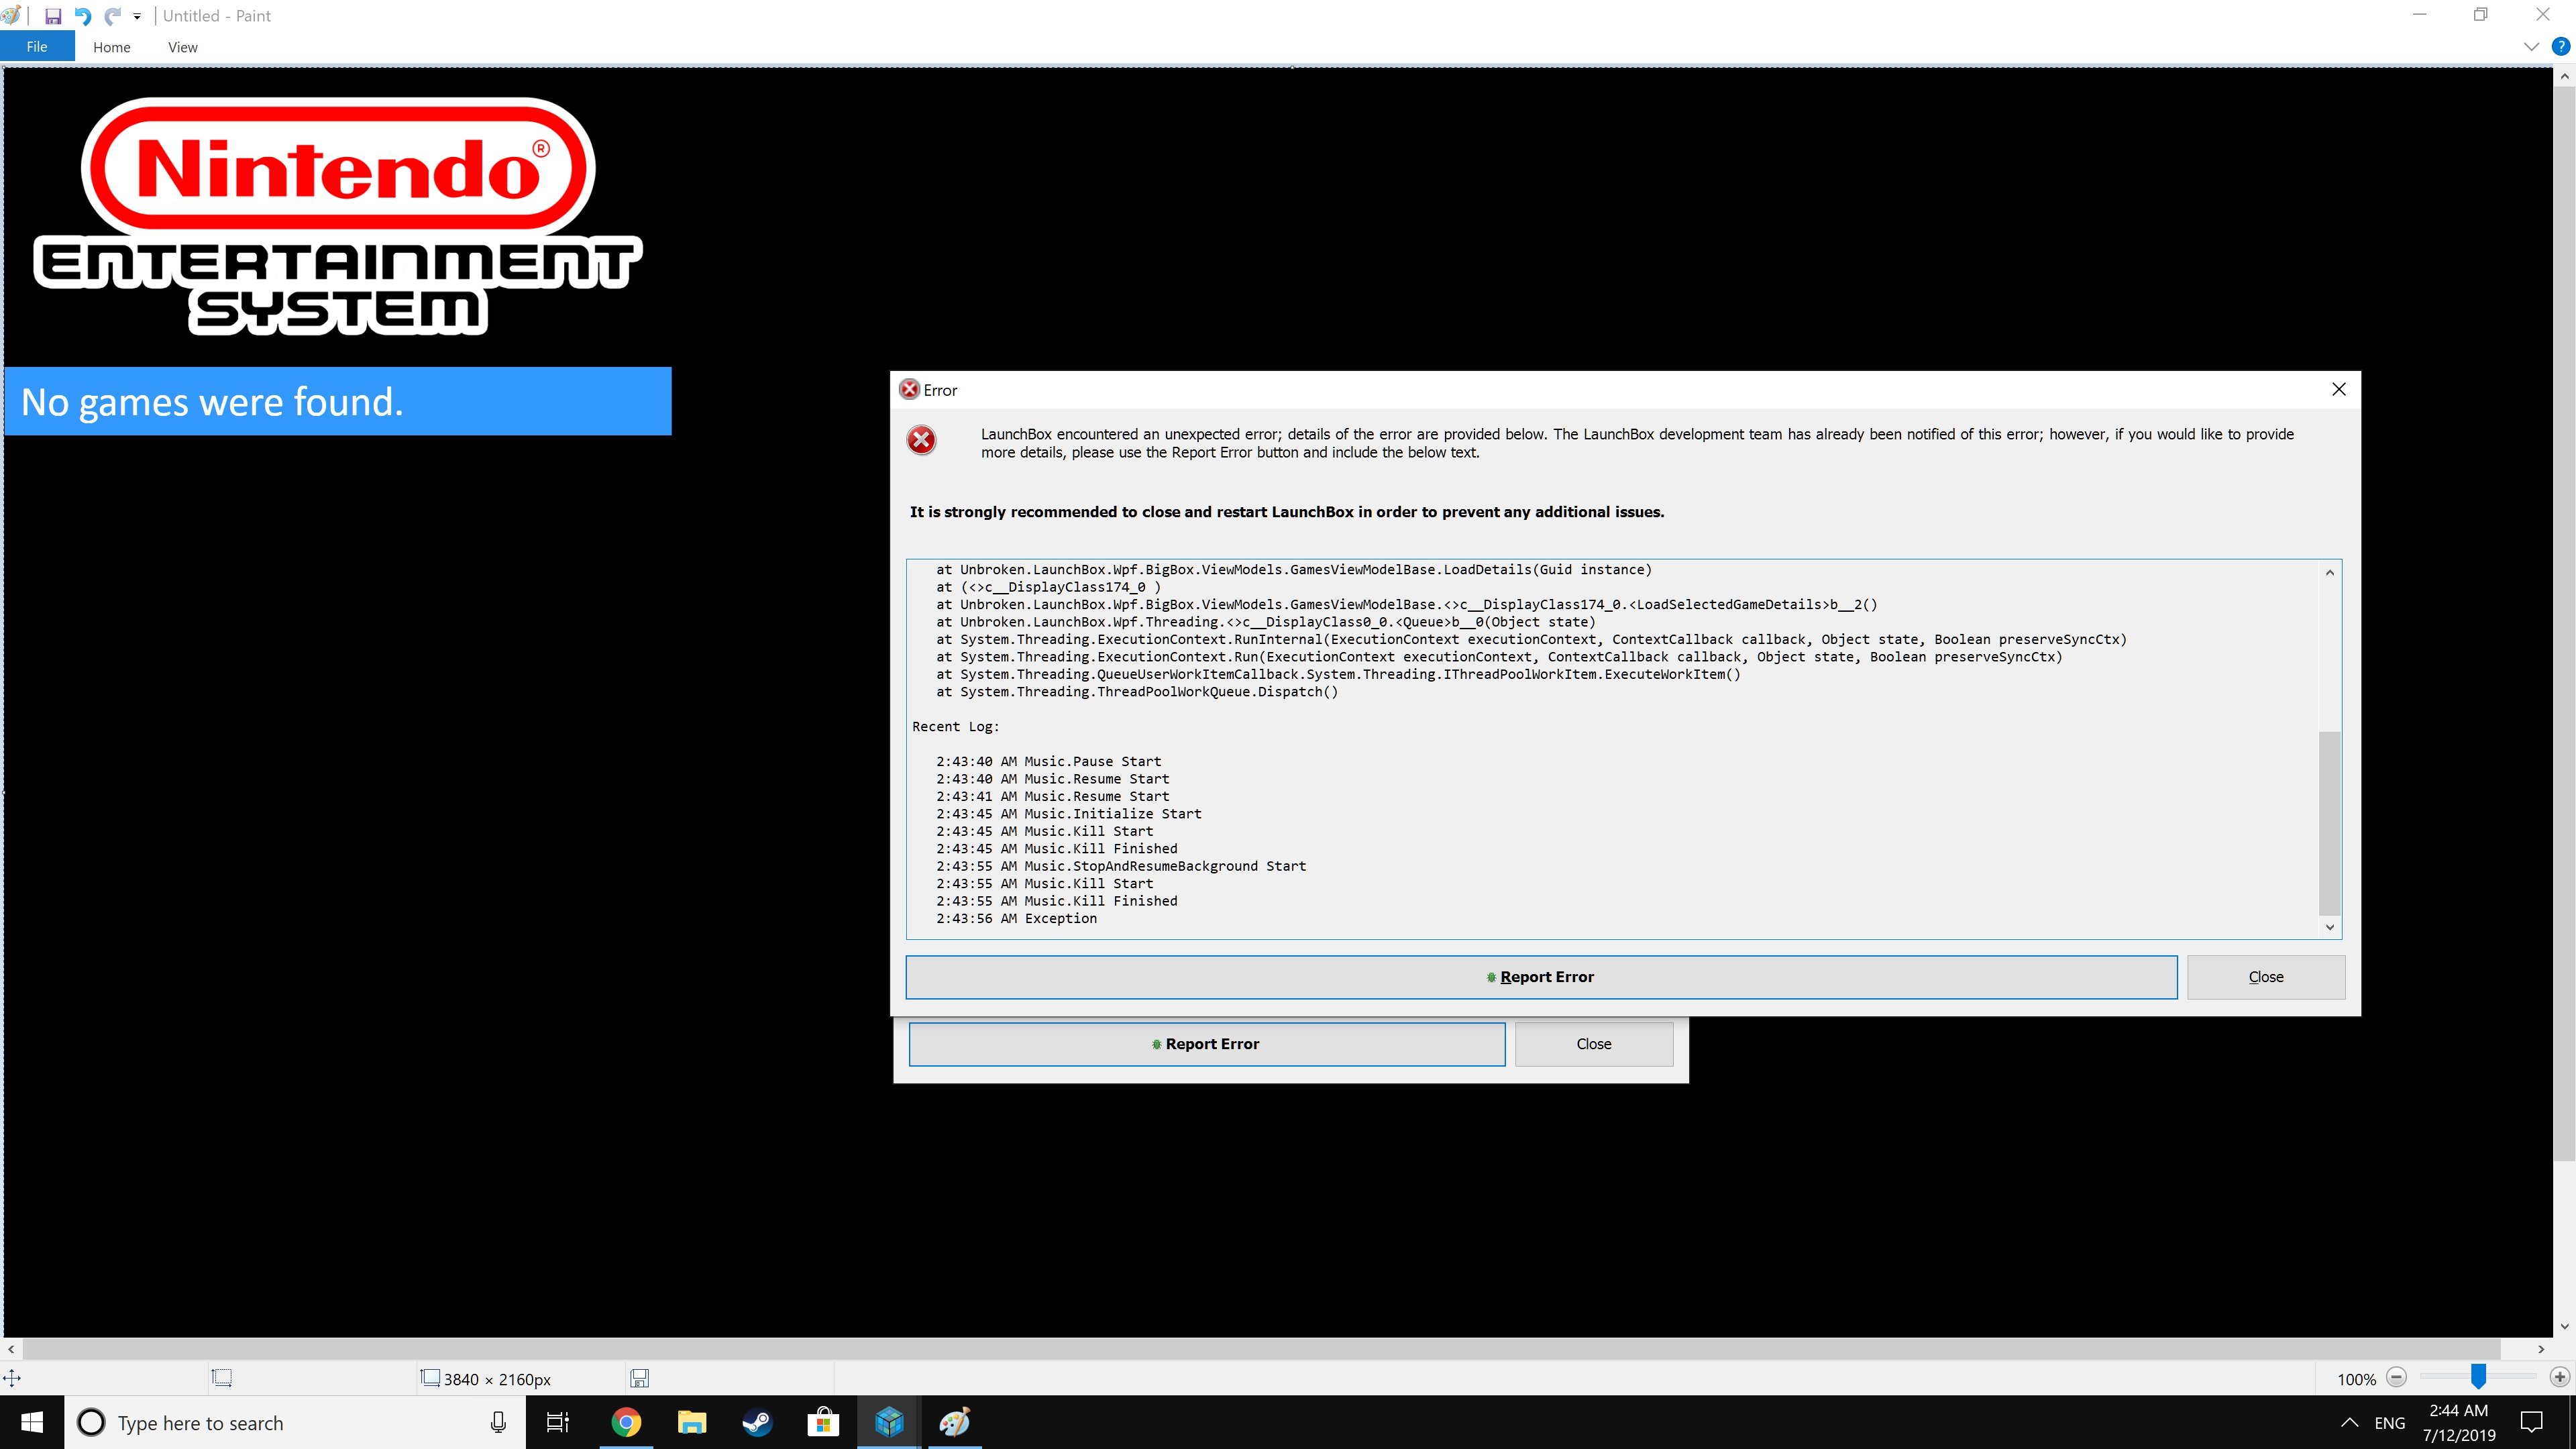Click the file size disk icon in status bar
The image size is (2576, 1449).
640,1378
